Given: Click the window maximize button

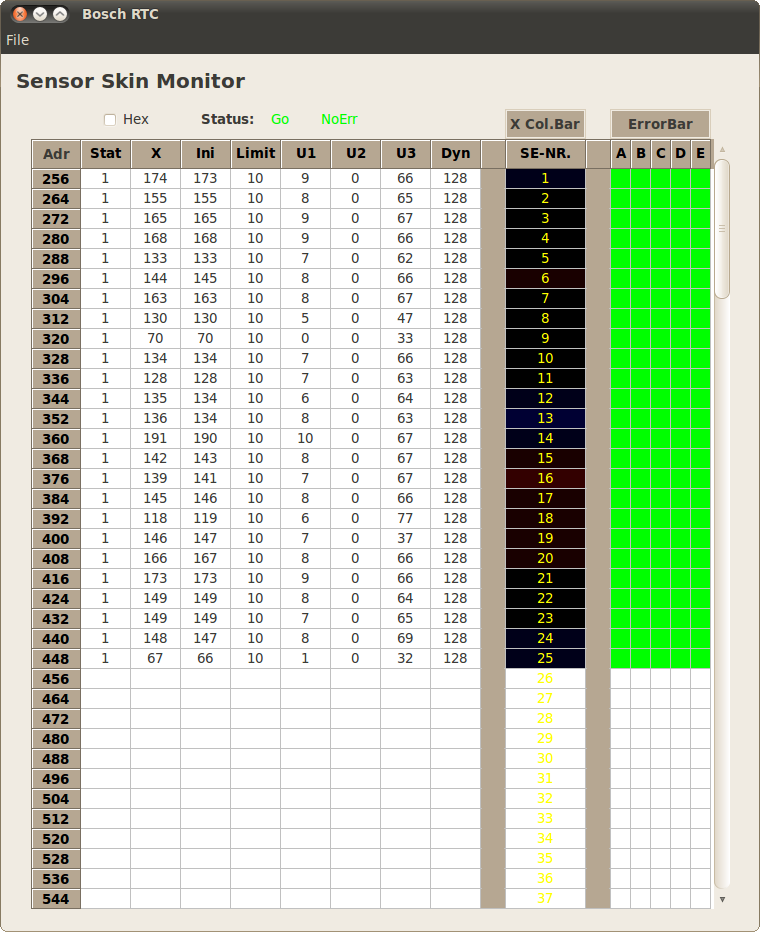Looking at the screenshot, I should click(60, 14).
